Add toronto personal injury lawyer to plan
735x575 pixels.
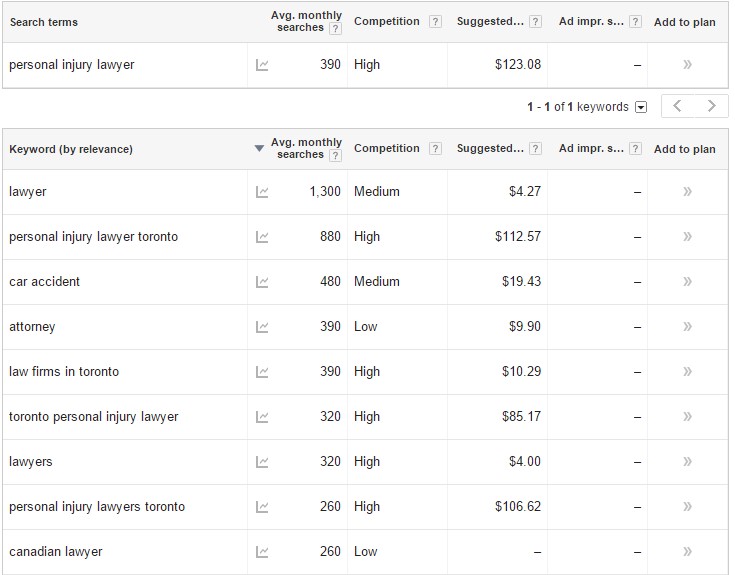[x=687, y=417]
